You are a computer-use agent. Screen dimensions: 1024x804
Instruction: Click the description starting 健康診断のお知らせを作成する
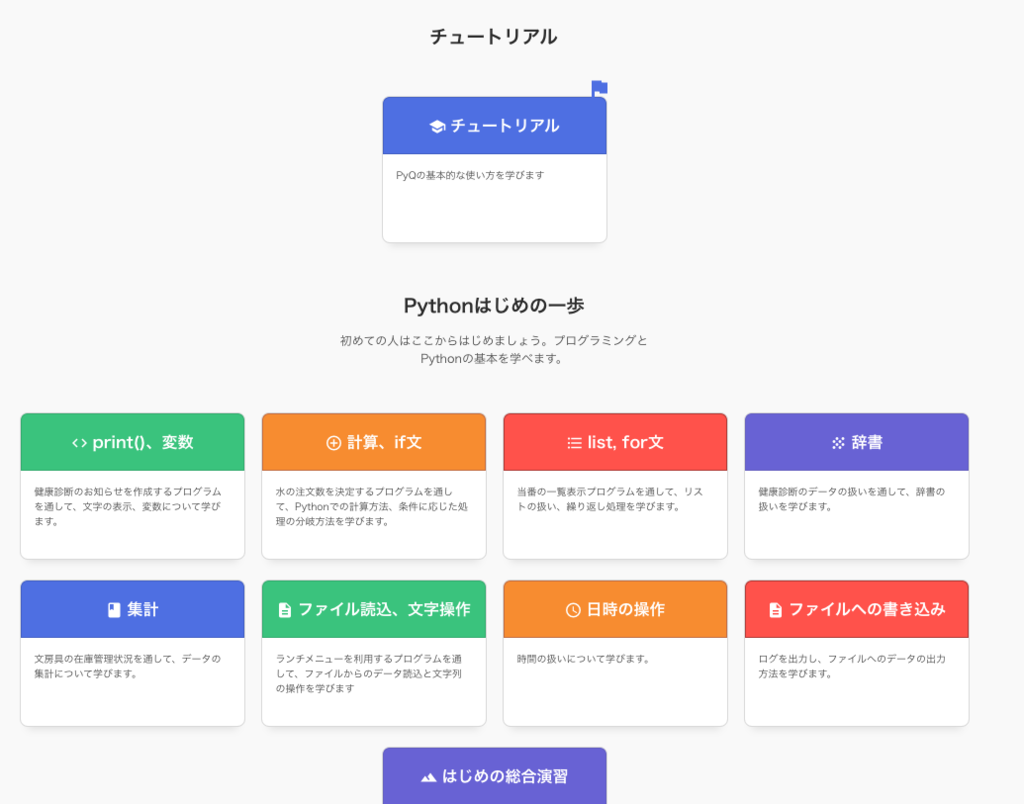coord(128,506)
